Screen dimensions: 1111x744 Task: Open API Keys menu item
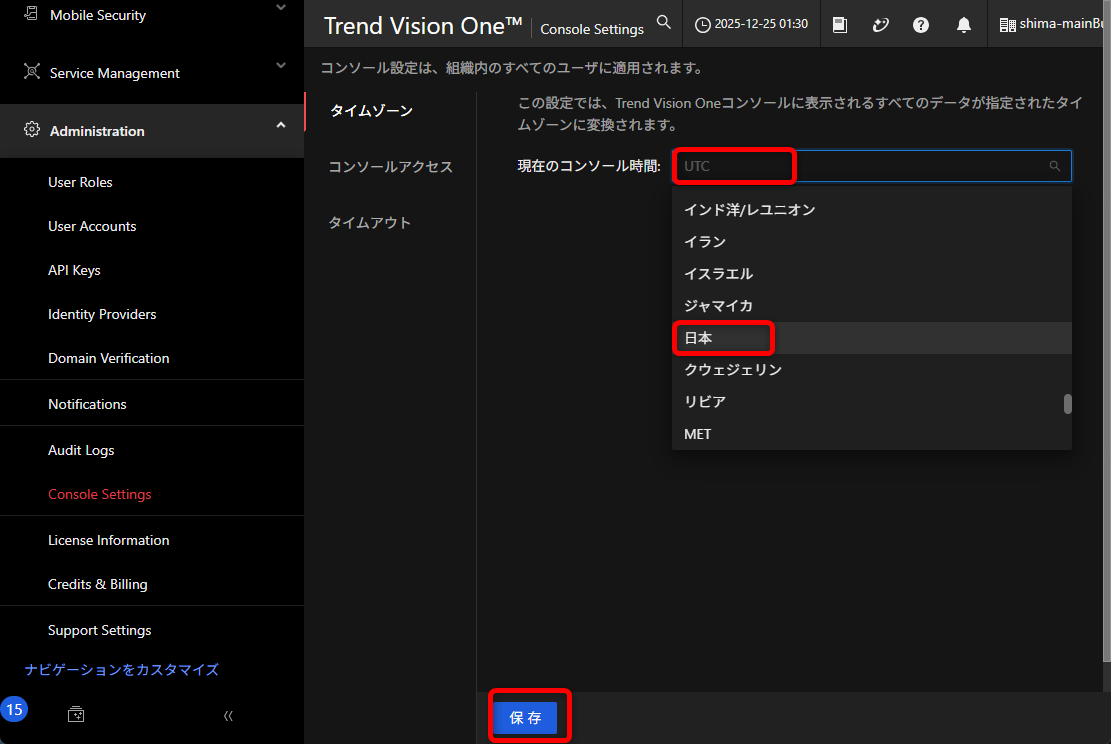(74, 270)
